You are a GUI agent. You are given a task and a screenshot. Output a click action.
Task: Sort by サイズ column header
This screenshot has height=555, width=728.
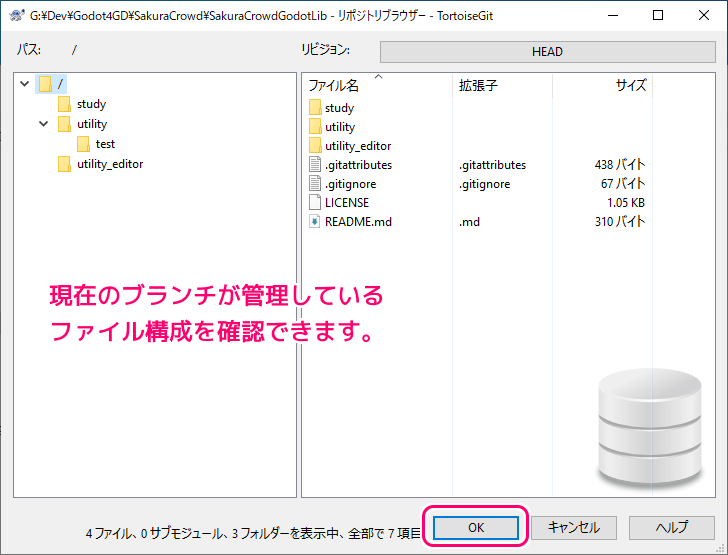pyautogui.click(x=602, y=85)
